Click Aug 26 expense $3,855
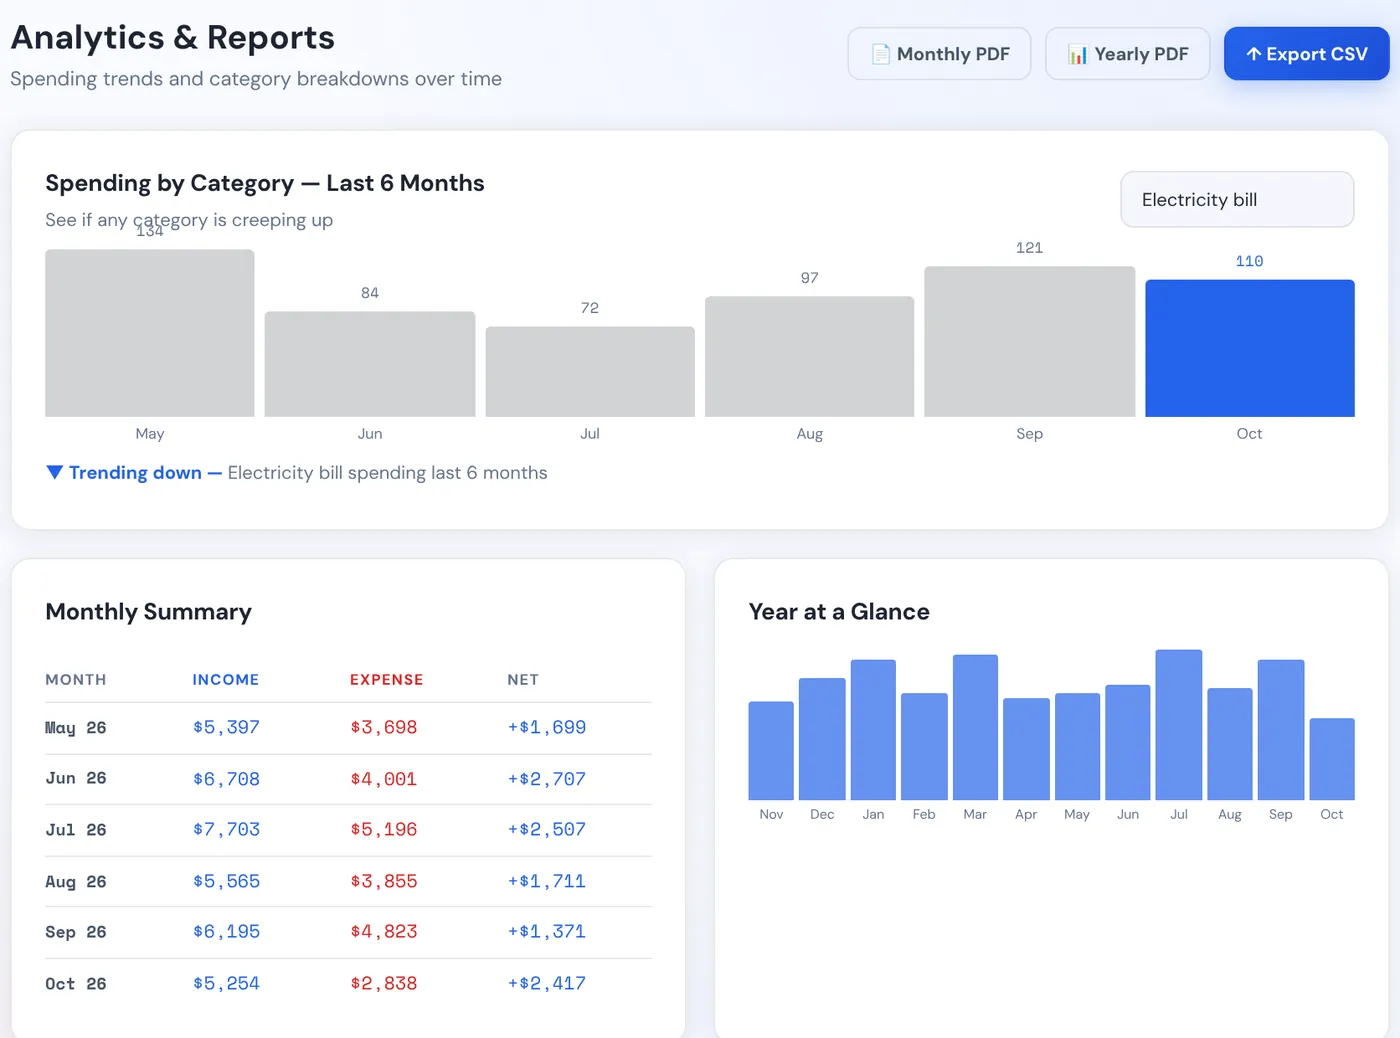Viewport: 1400px width, 1038px height. click(x=384, y=882)
